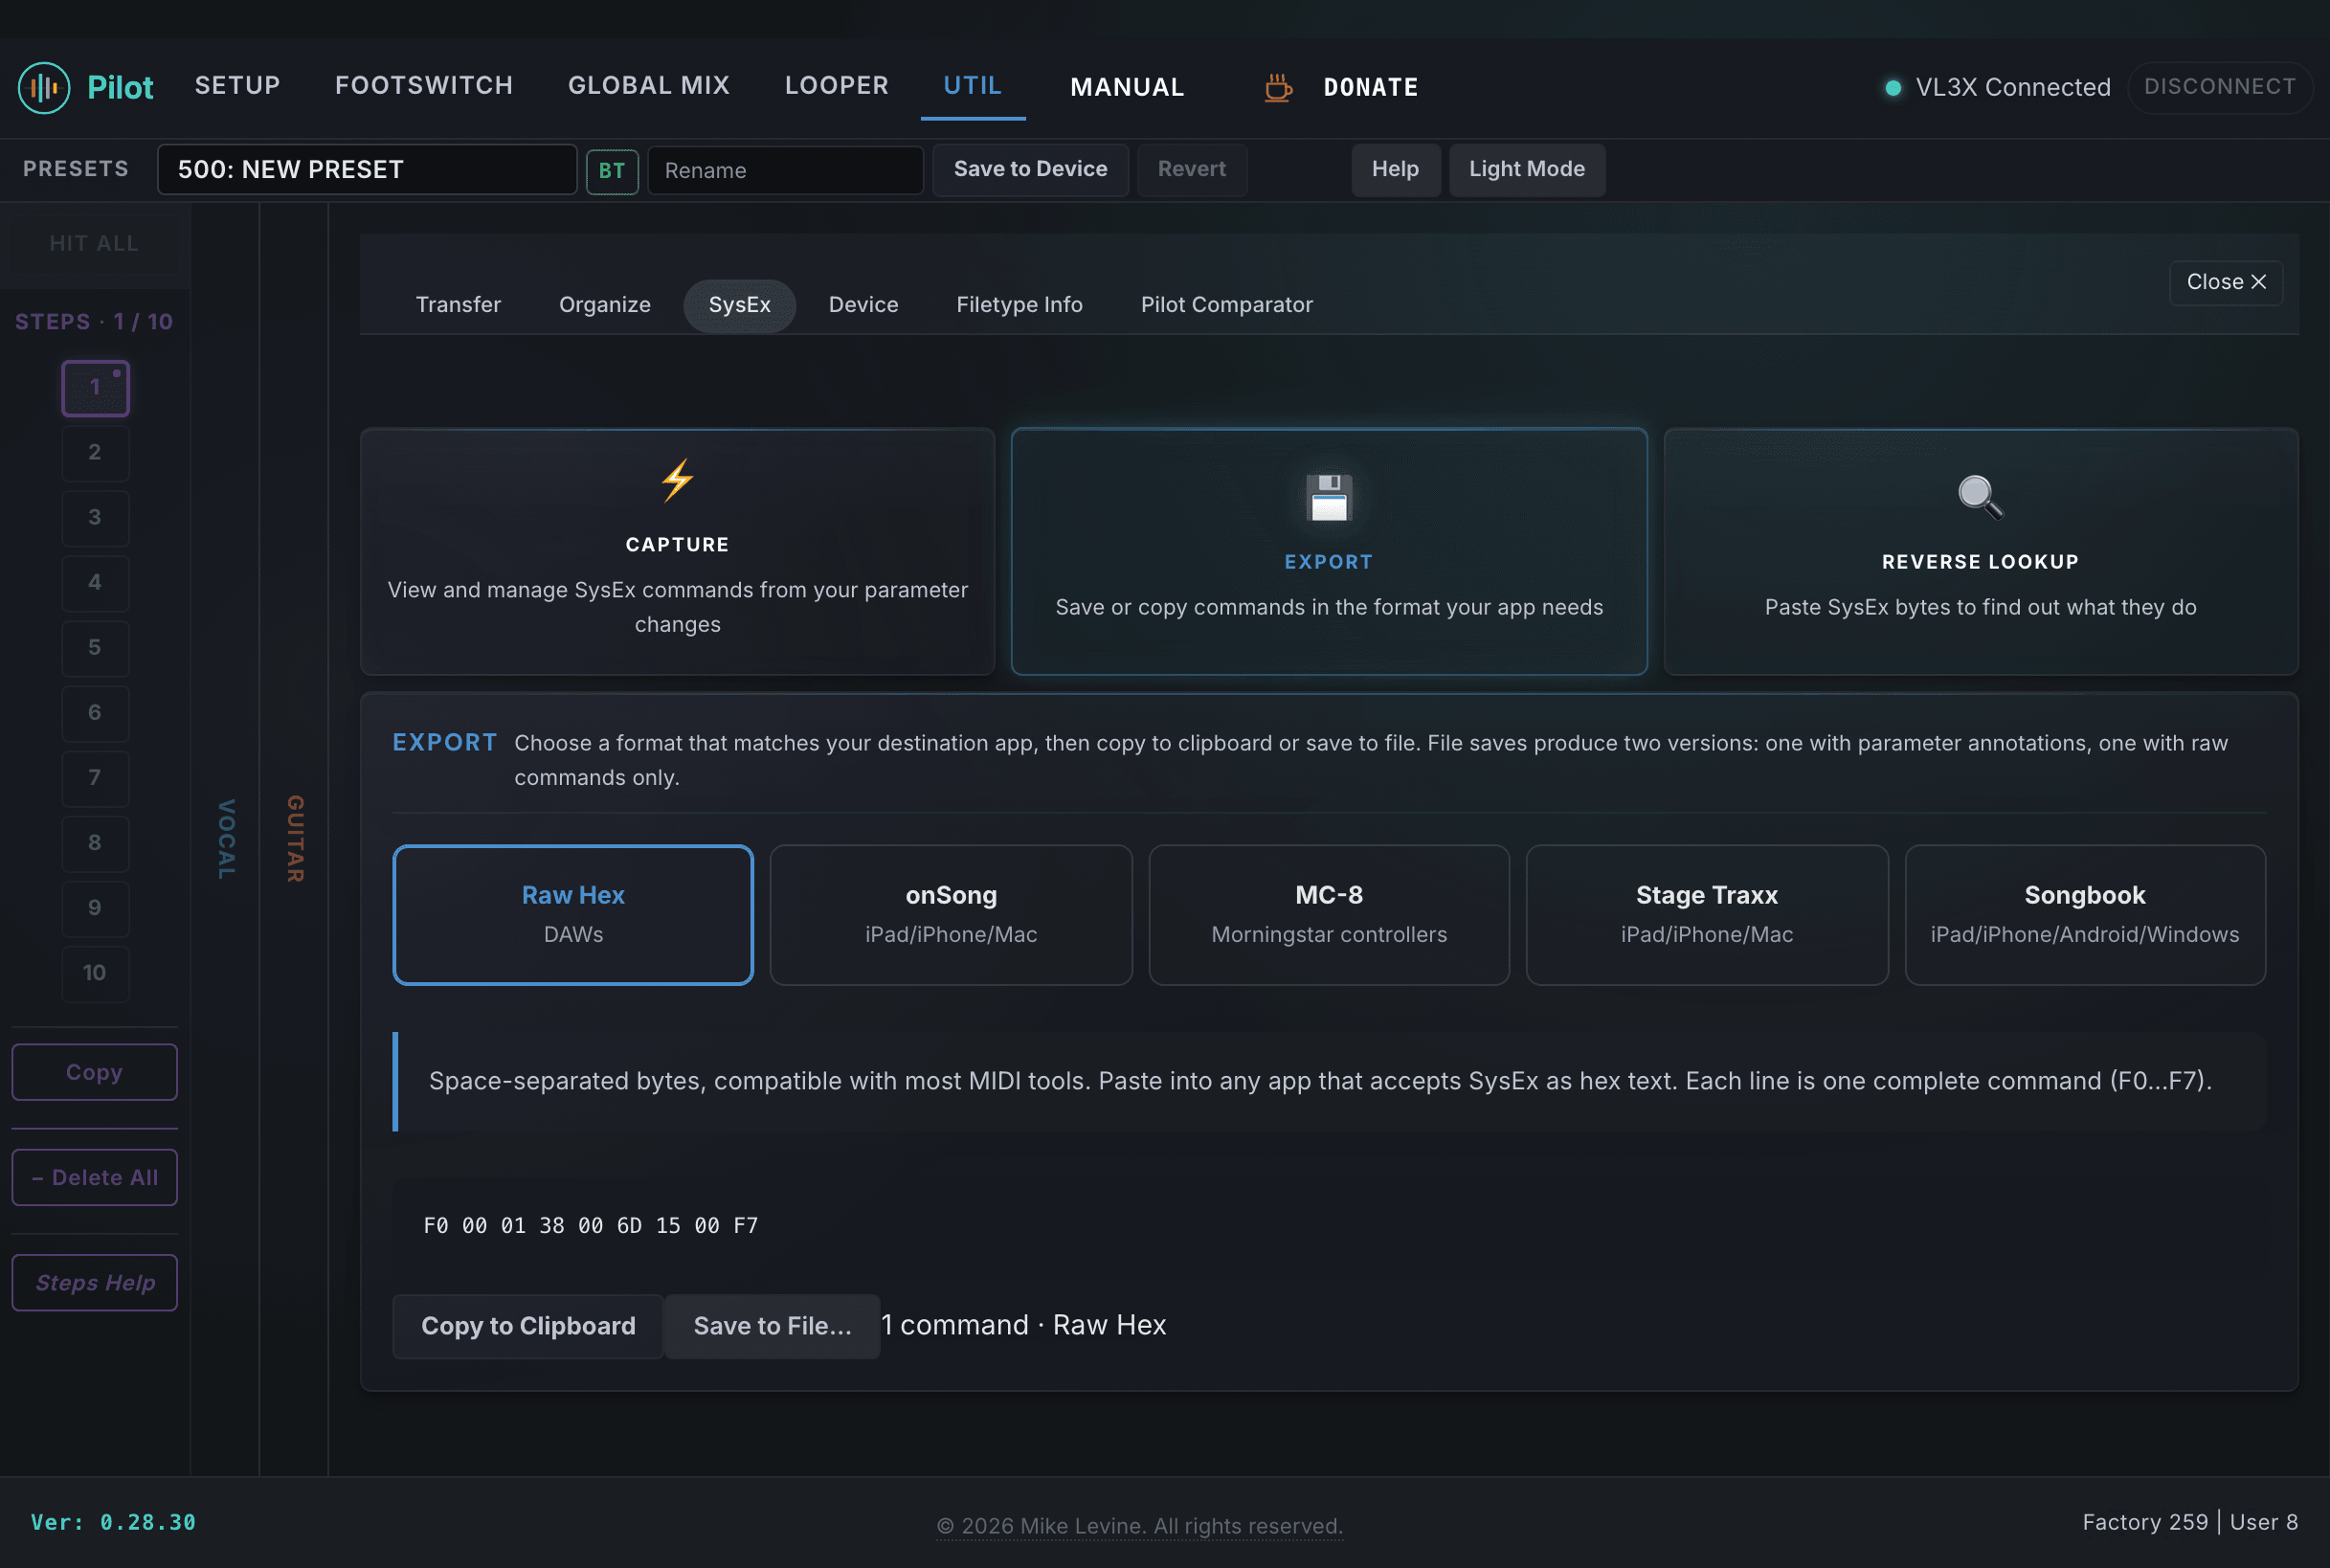The width and height of the screenshot is (2330, 1568).
Task: Open the Capture card
Action: pos(678,552)
